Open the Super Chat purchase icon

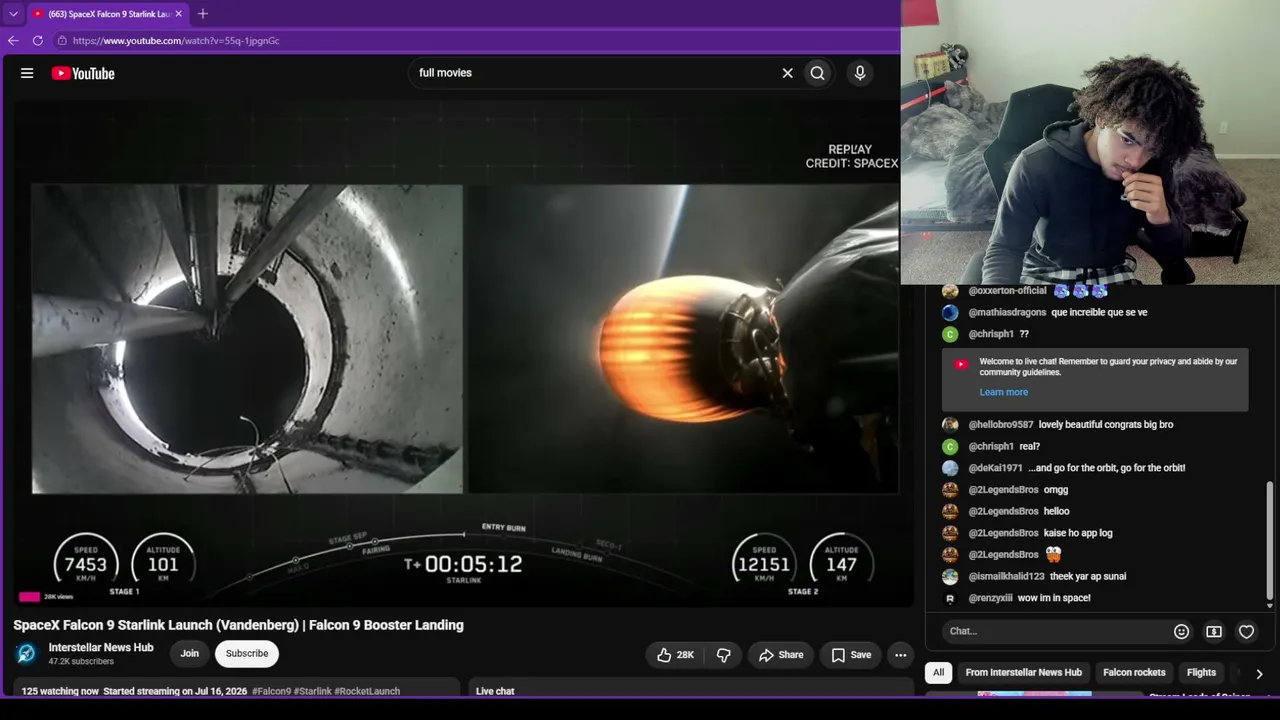(x=1214, y=632)
